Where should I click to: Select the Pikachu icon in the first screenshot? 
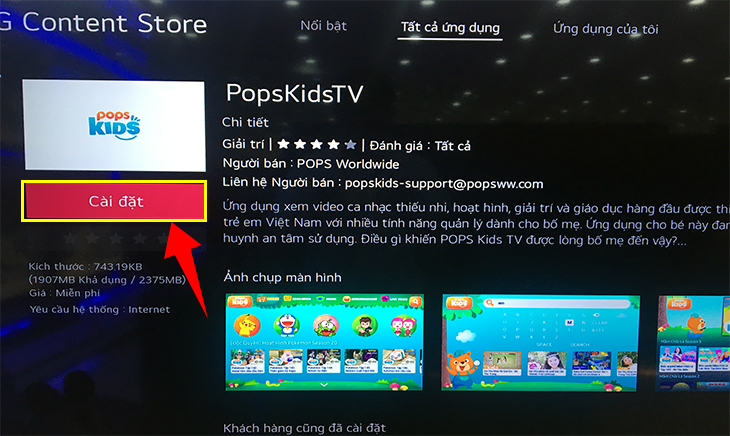247,325
